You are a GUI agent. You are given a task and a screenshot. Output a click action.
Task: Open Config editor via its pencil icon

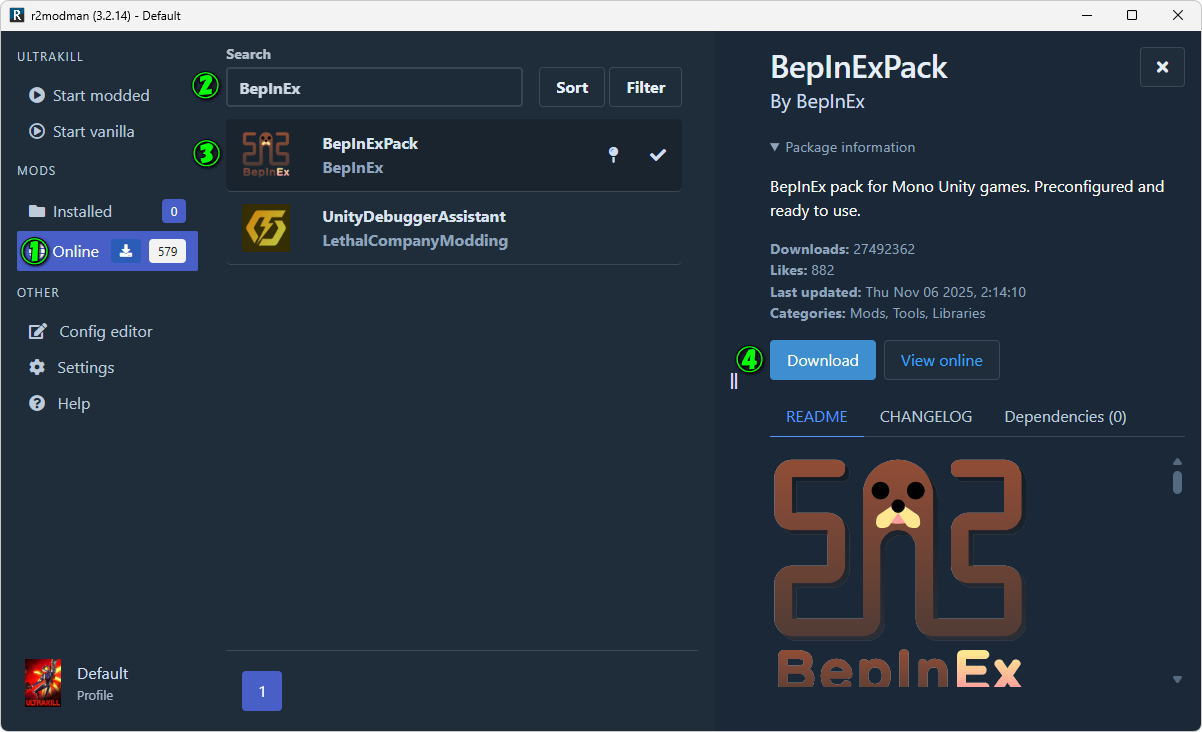pyautogui.click(x=38, y=331)
